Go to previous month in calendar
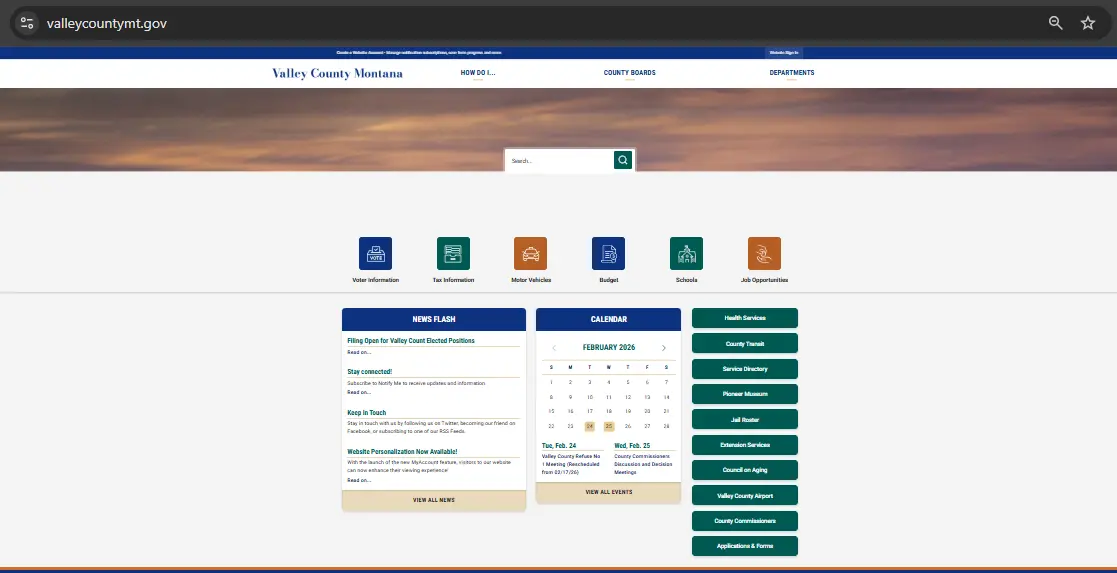 pyautogui.click(x=554, y=348)
